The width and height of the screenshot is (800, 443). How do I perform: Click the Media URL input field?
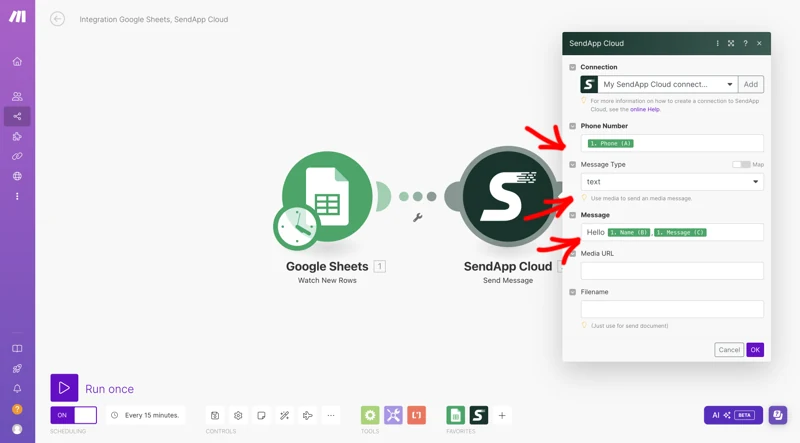pos(672,271)
